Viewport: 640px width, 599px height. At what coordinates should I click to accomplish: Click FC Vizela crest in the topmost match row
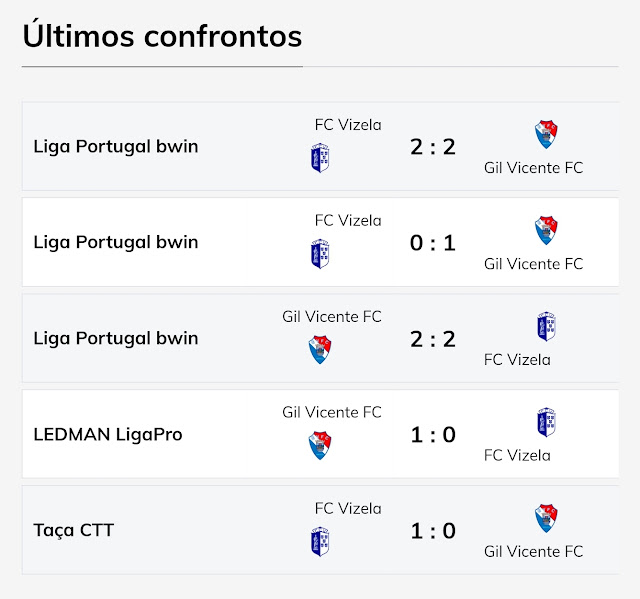pyautogui.click(x=319, y=159)
